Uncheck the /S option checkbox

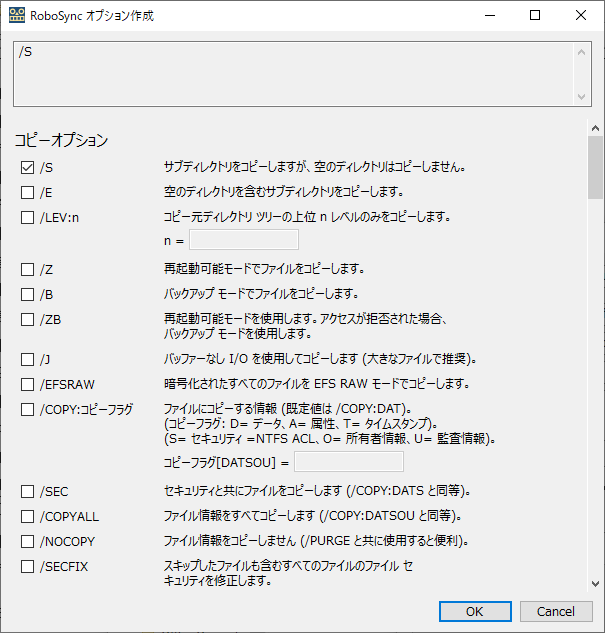pos(27,168)
